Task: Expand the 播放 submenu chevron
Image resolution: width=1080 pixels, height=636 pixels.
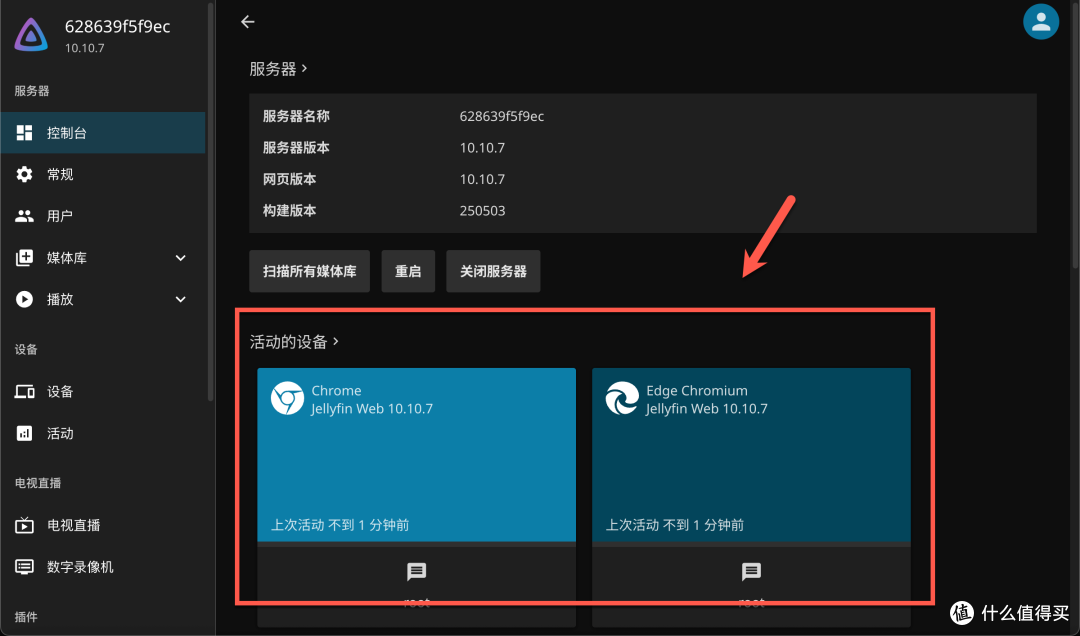Action: (180, 299)
